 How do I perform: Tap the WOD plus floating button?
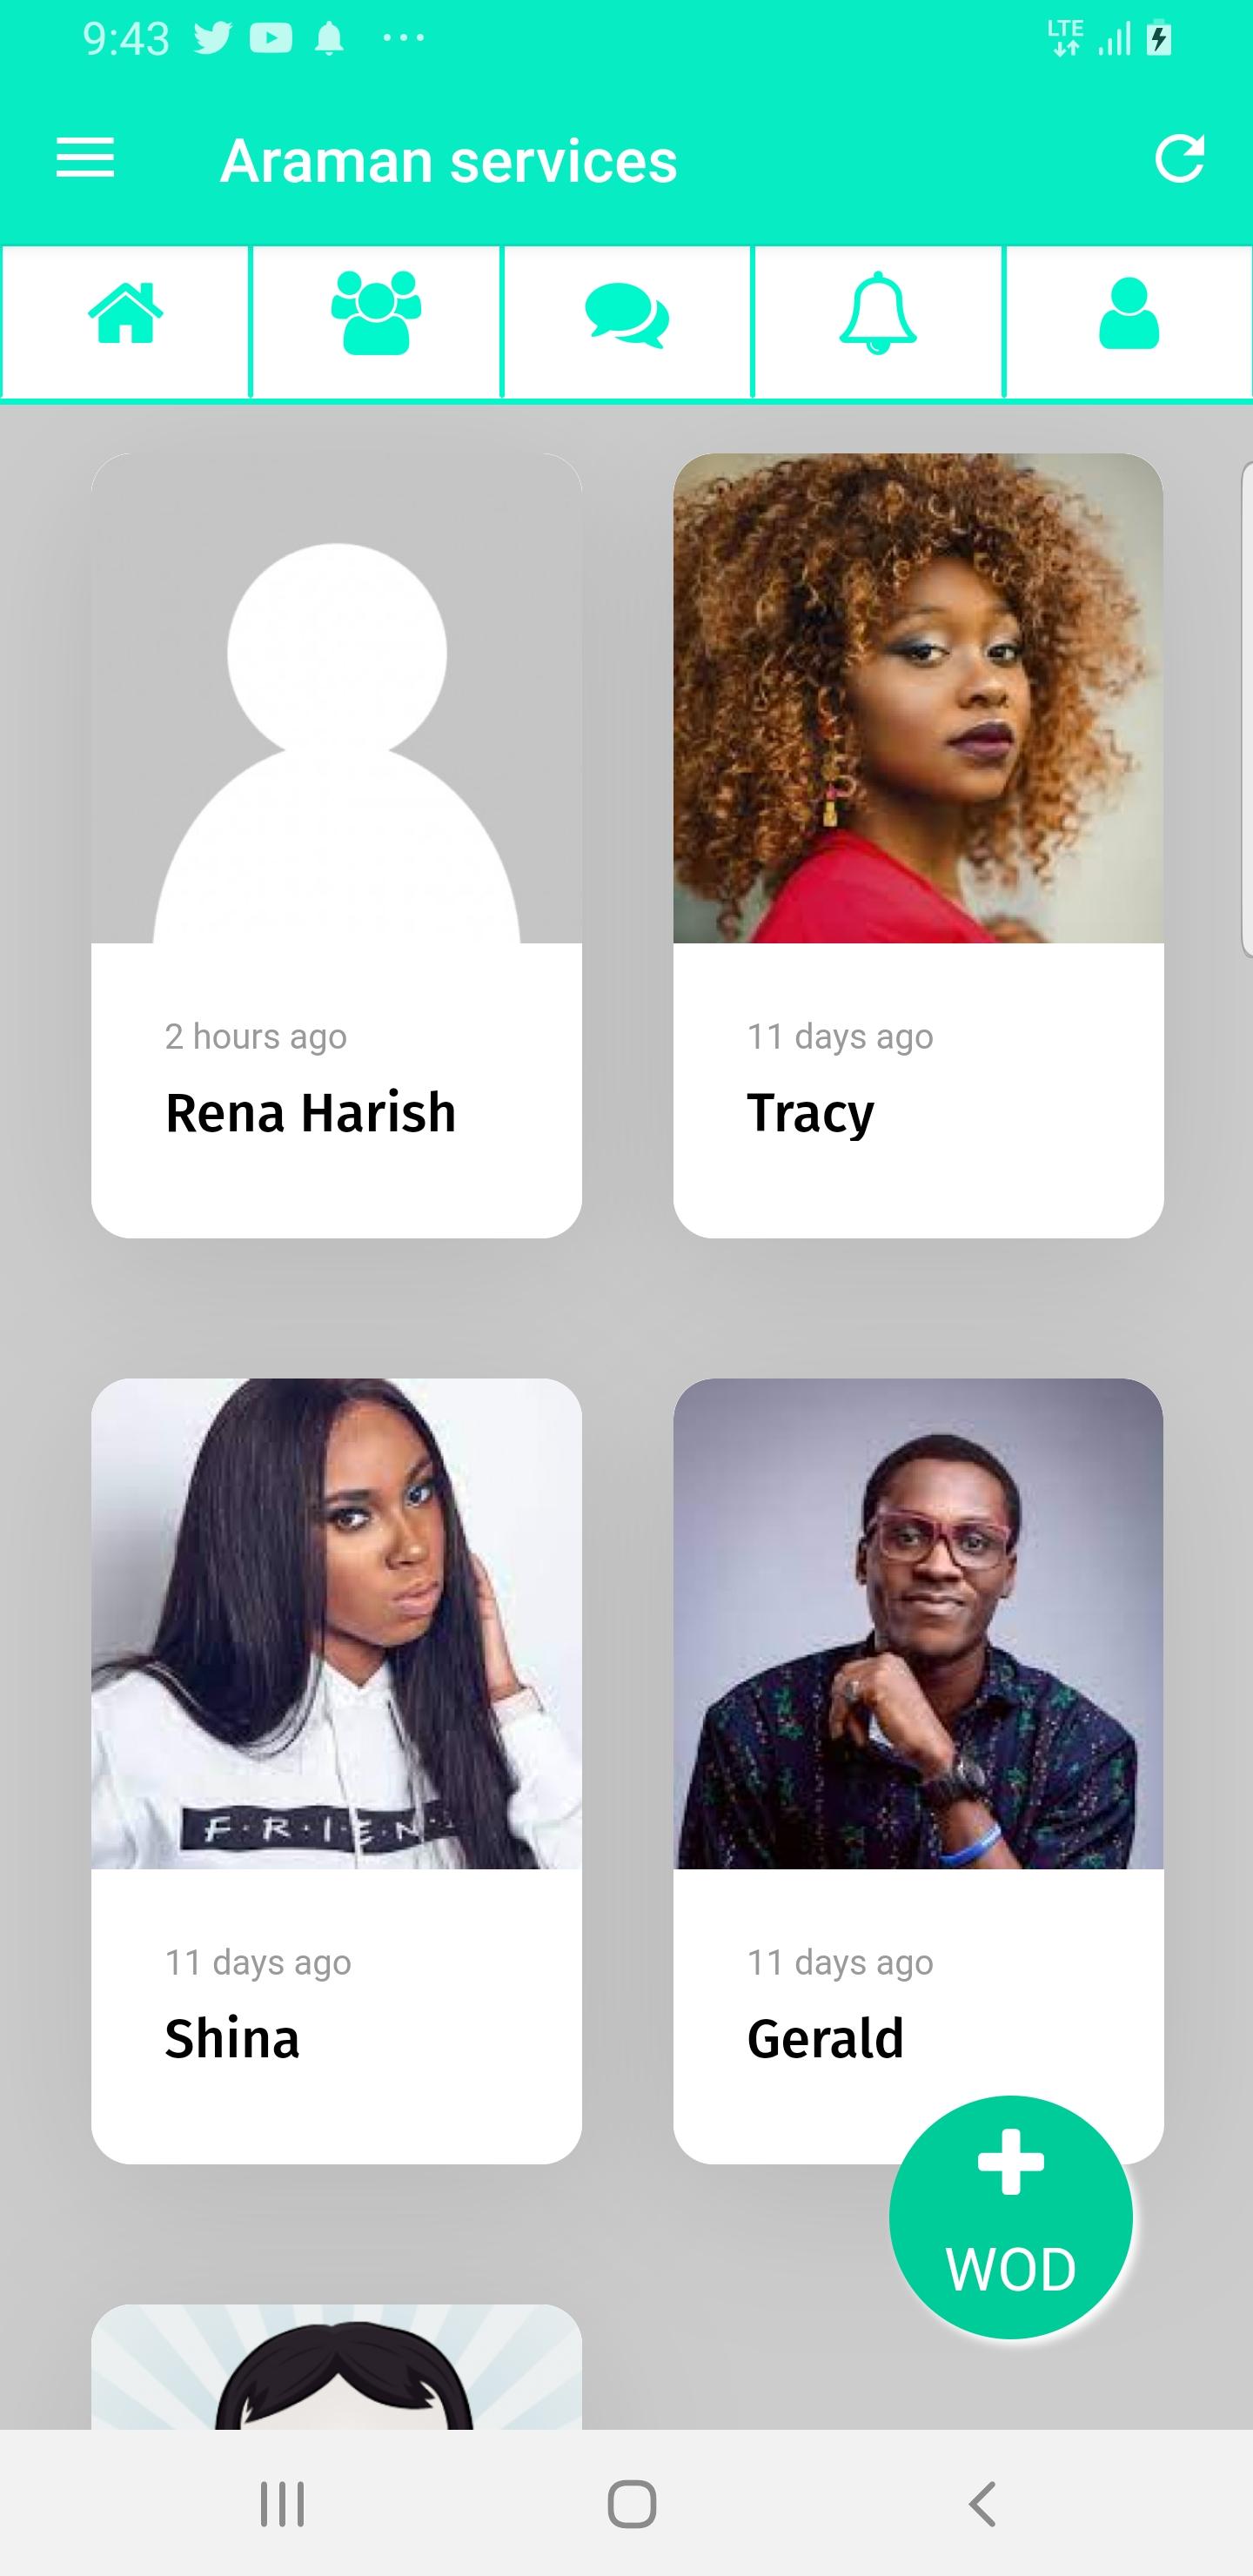click(x=1010, y=2217)
